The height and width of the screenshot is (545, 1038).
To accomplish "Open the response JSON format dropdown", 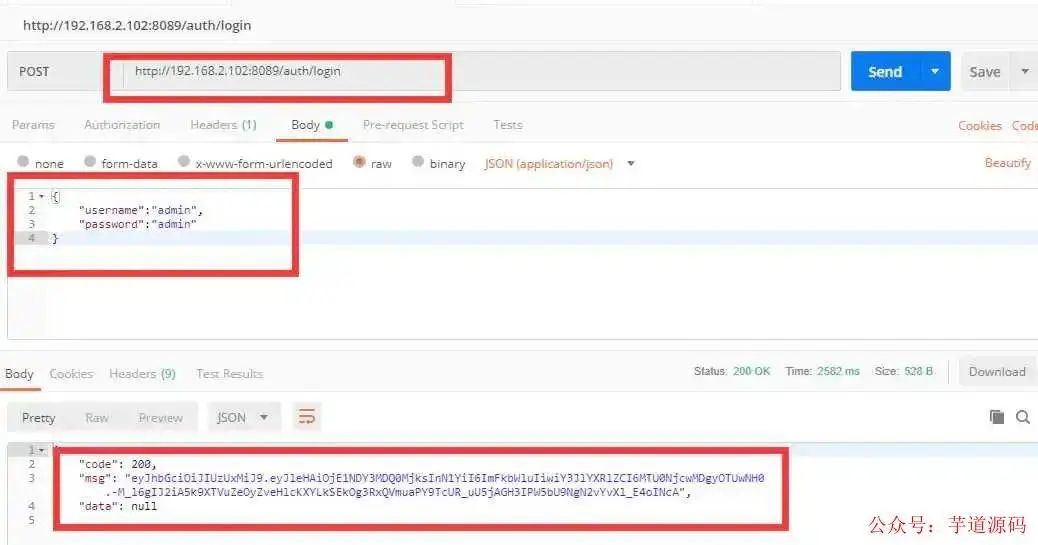I will (243, 418).
